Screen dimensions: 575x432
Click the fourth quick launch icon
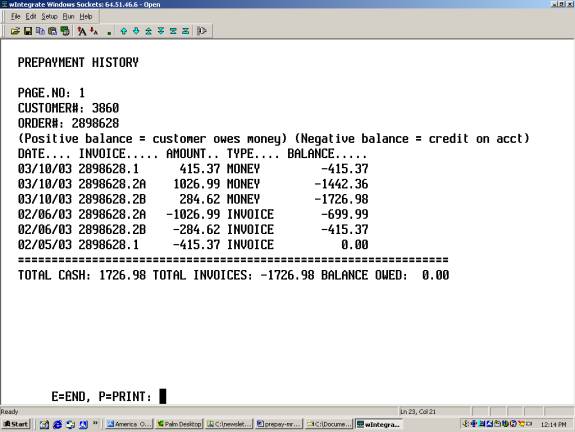pos(83,424)
